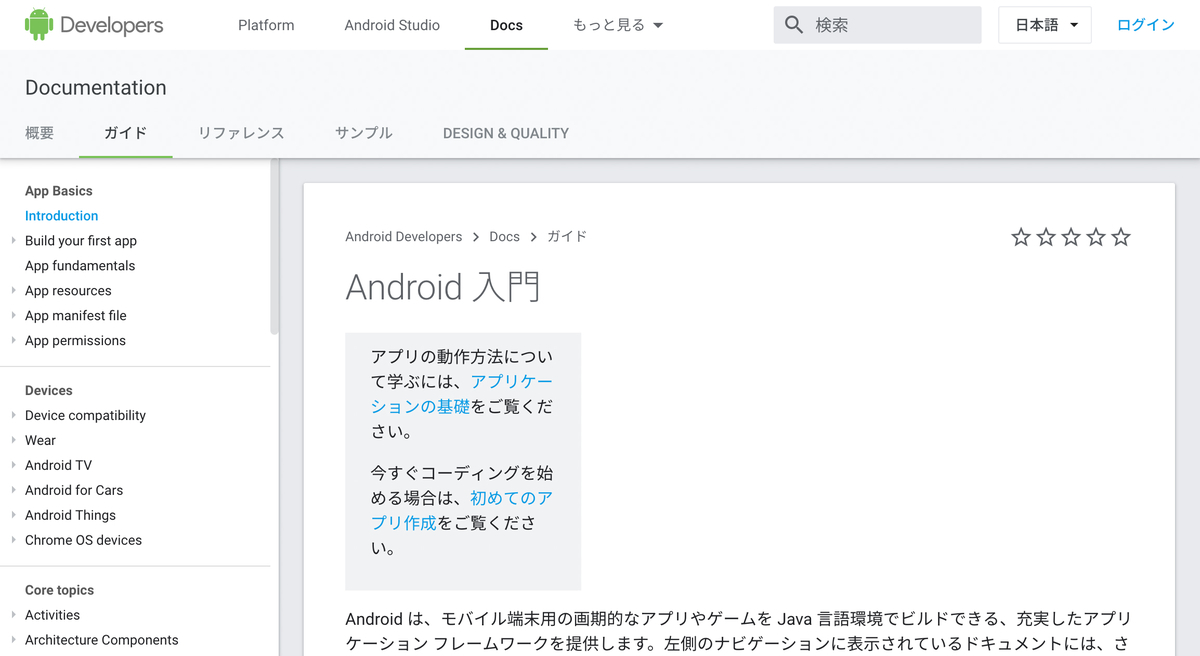
Task: Switch to the 概要 tab
Action: coord(40,133)
